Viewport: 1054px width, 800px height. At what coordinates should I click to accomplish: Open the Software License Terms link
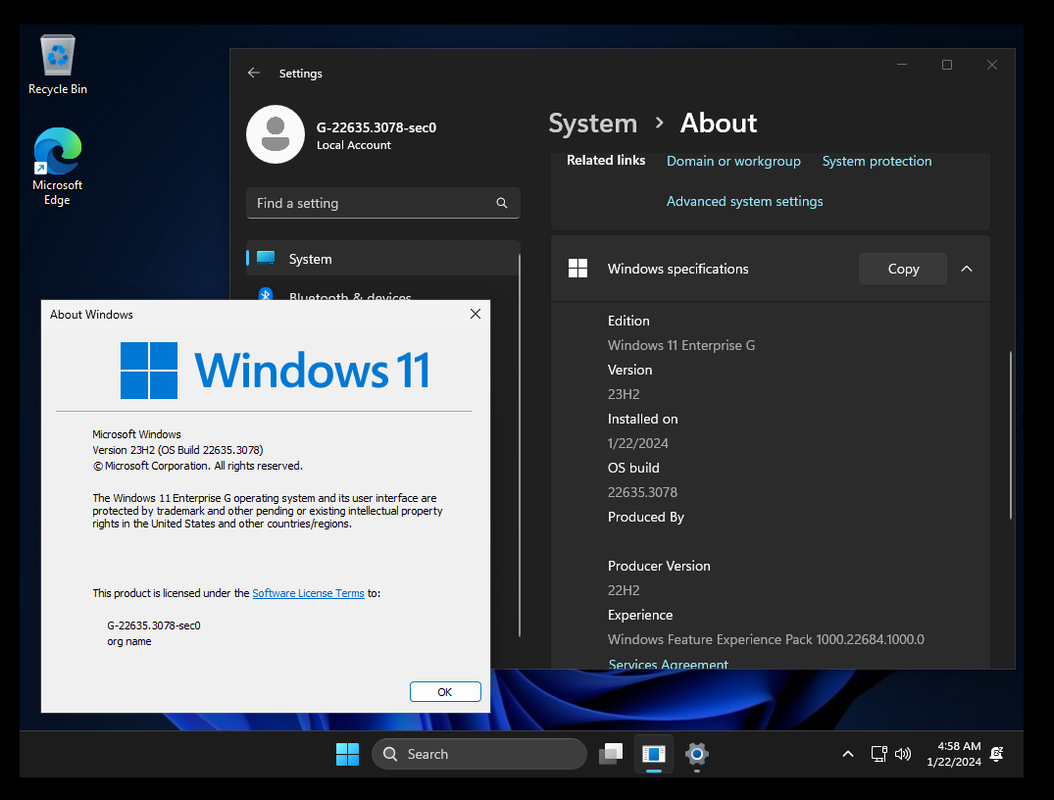pyautogui.click(x=309, y=593)
